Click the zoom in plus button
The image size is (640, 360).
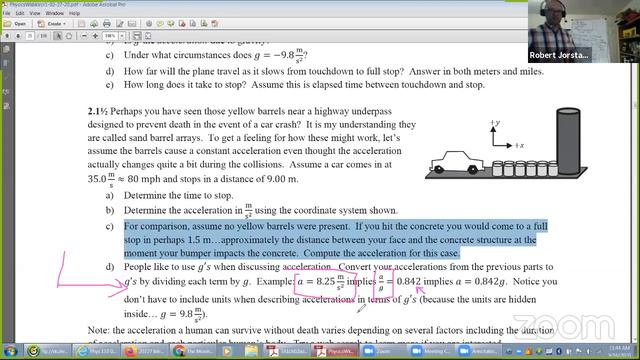coord(95,36)
